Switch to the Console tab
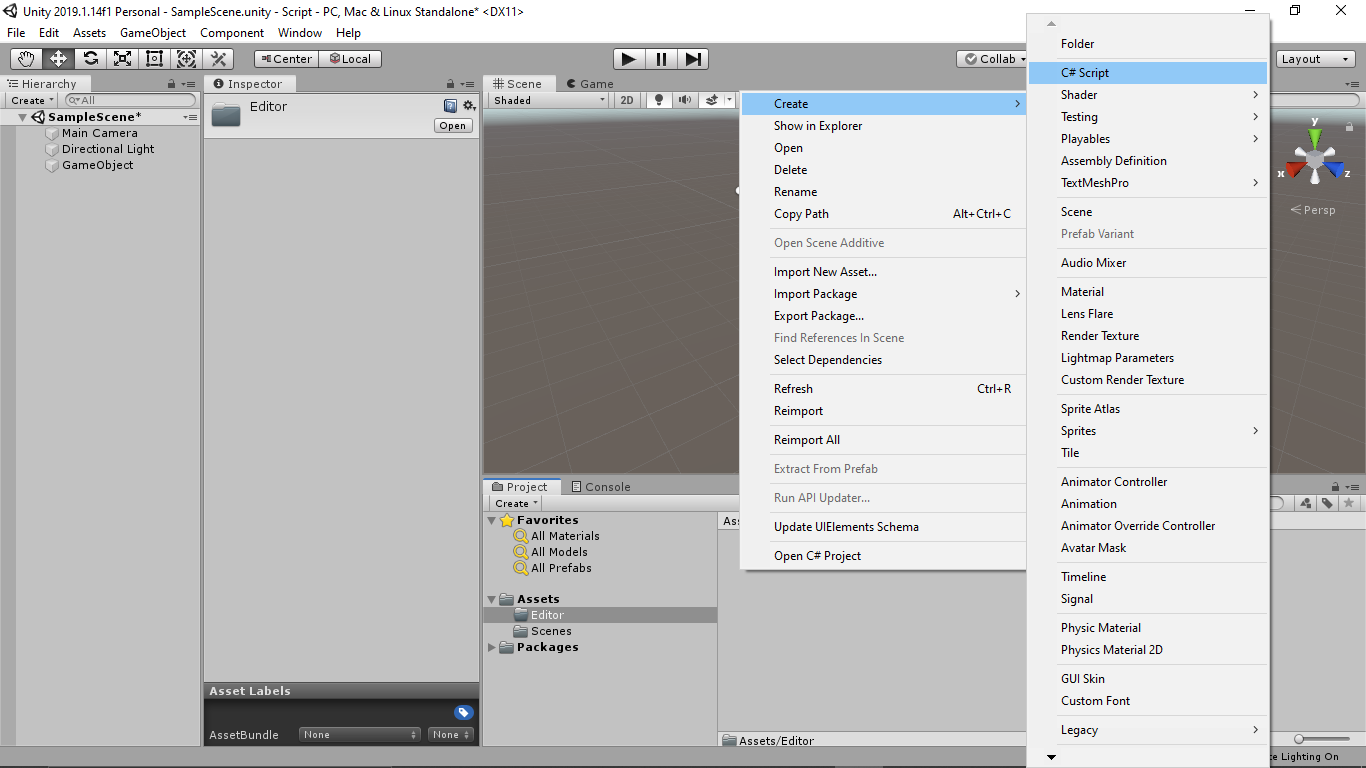The height and width of the screenshot is (768, 1366). click(x=601, y=487)
